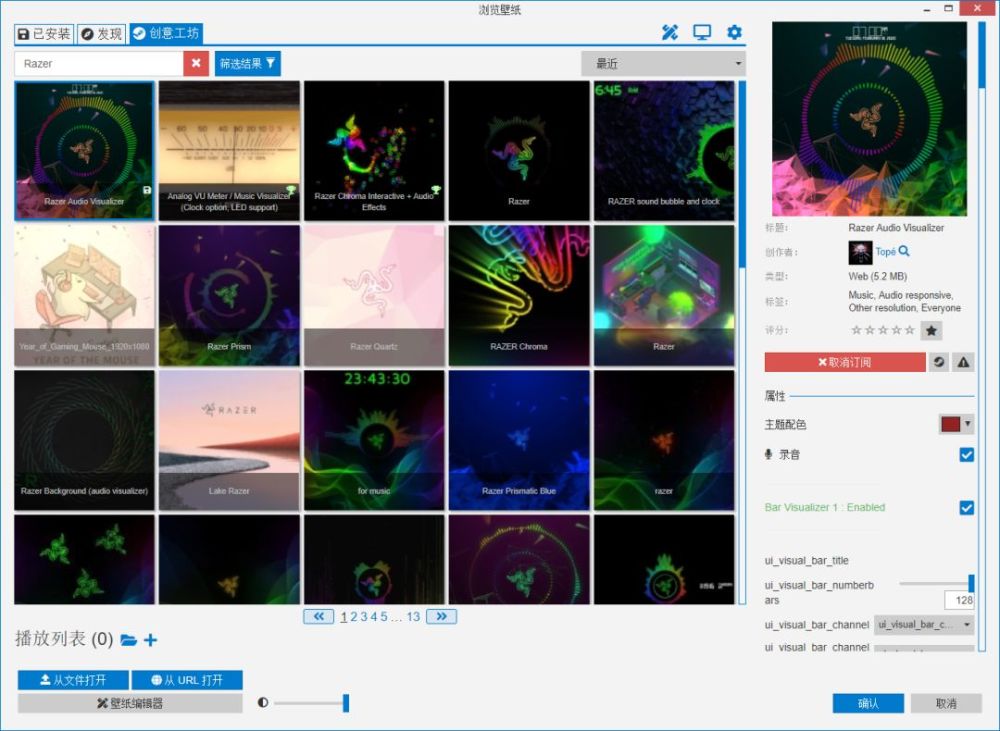
Task: Select Razer Quartz wallpaper thumbnail
Action: (x=374, y=295)
